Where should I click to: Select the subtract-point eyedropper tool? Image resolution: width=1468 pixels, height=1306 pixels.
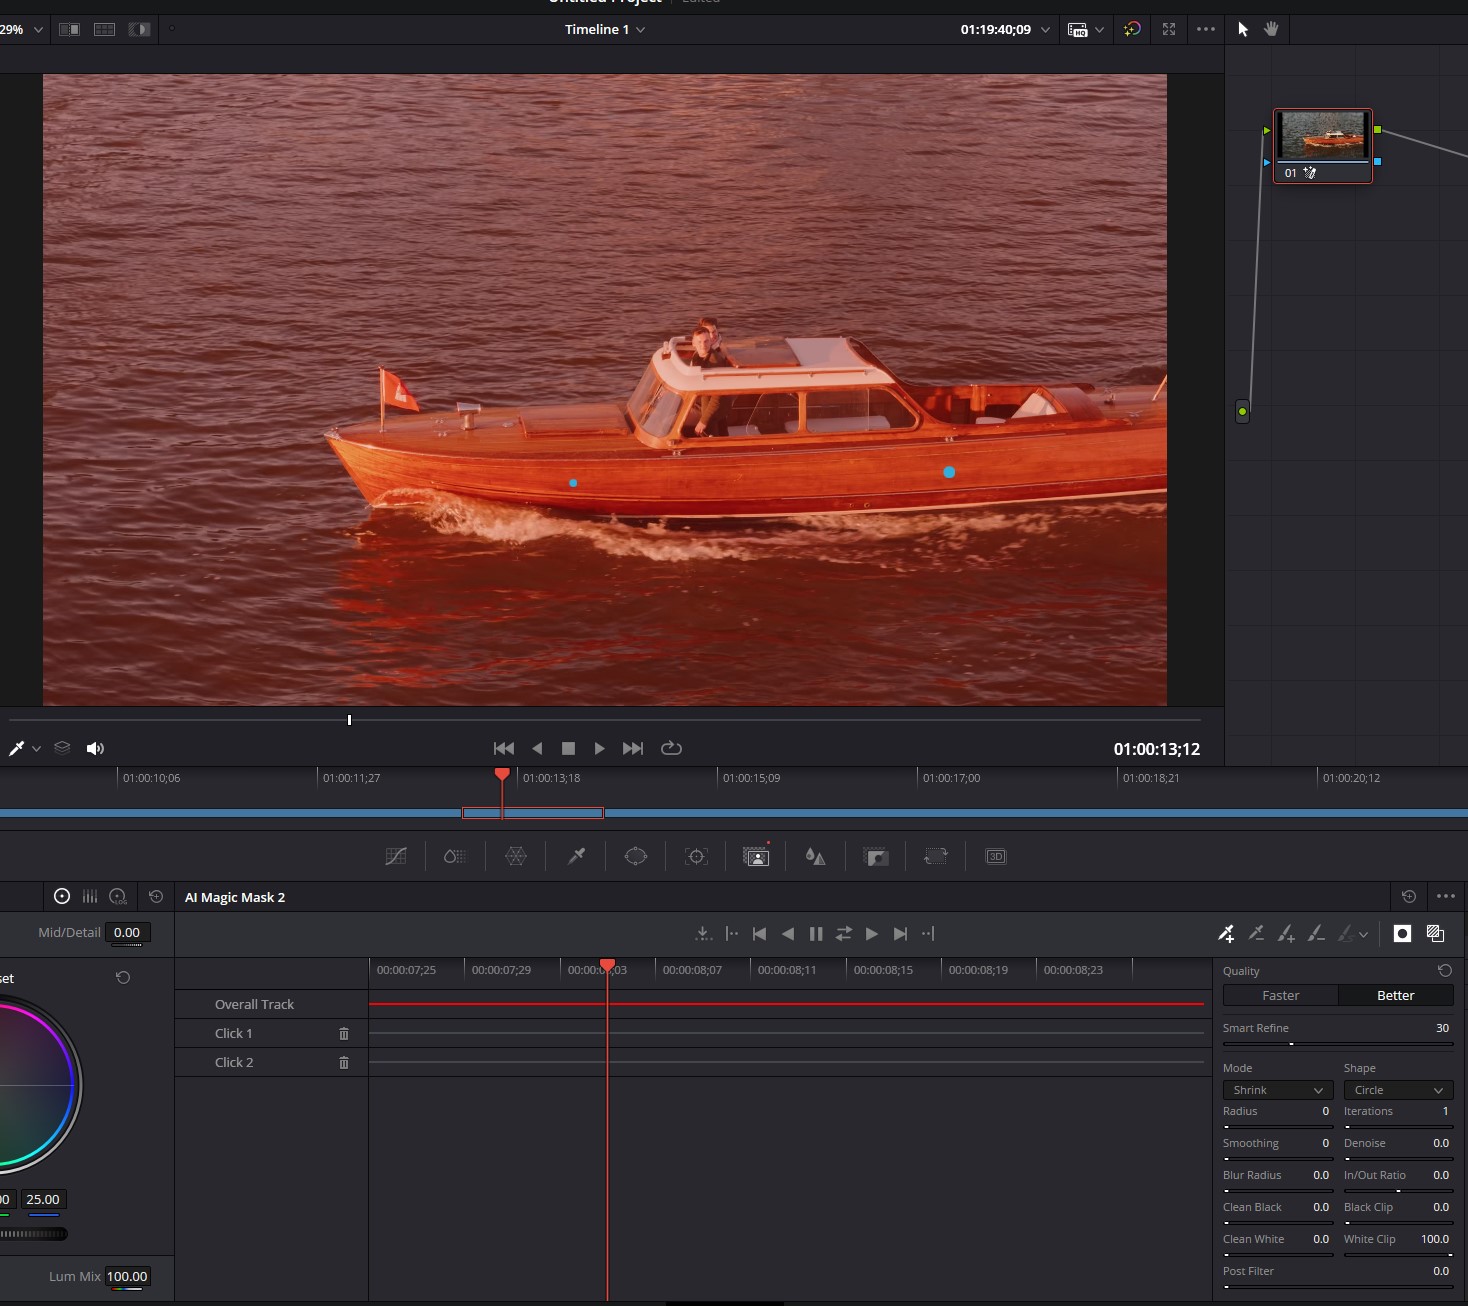click(1256, 933)
